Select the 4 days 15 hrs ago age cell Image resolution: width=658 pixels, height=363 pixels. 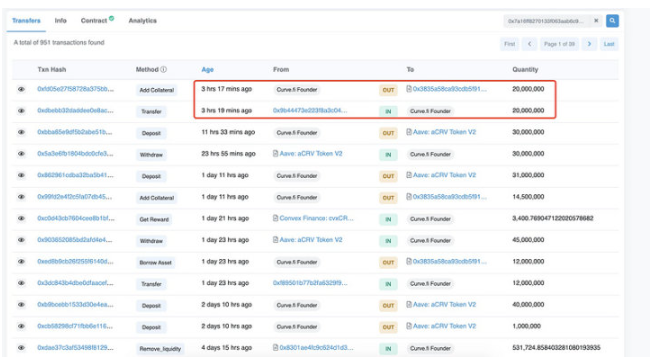pyautogui.click(x=227, y=347)
